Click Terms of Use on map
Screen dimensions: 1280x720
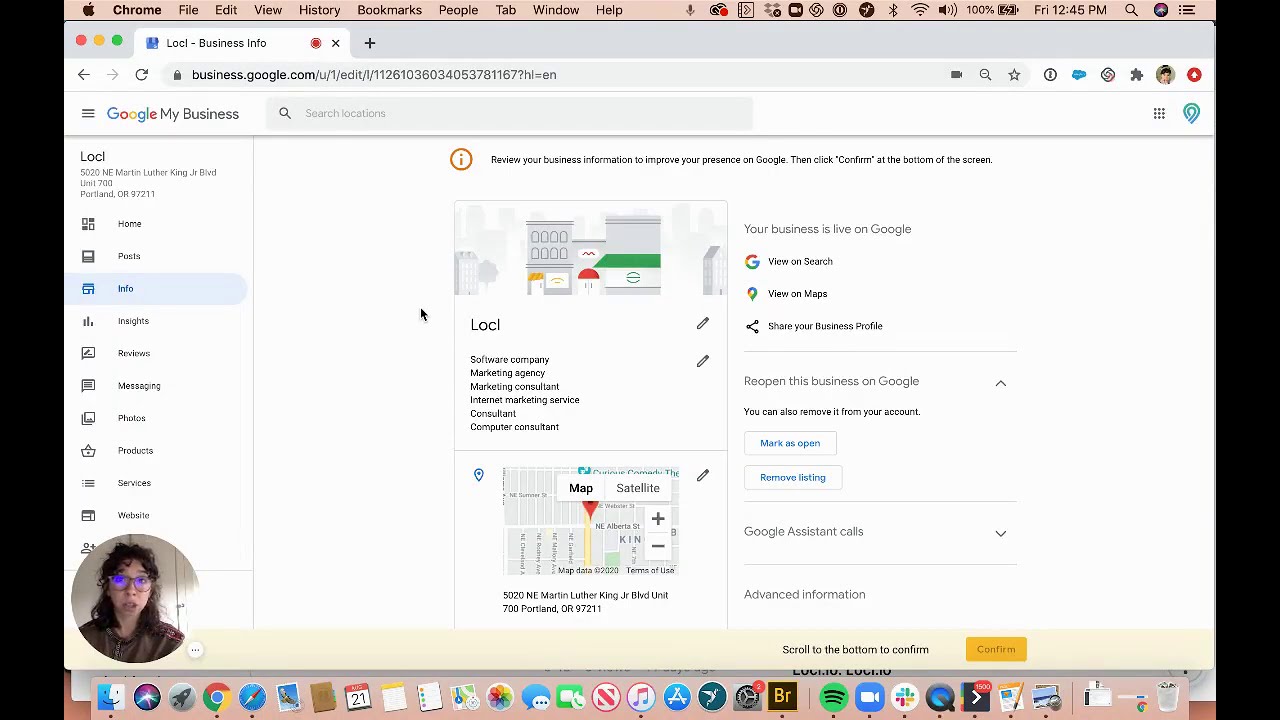tap(650, 570)
